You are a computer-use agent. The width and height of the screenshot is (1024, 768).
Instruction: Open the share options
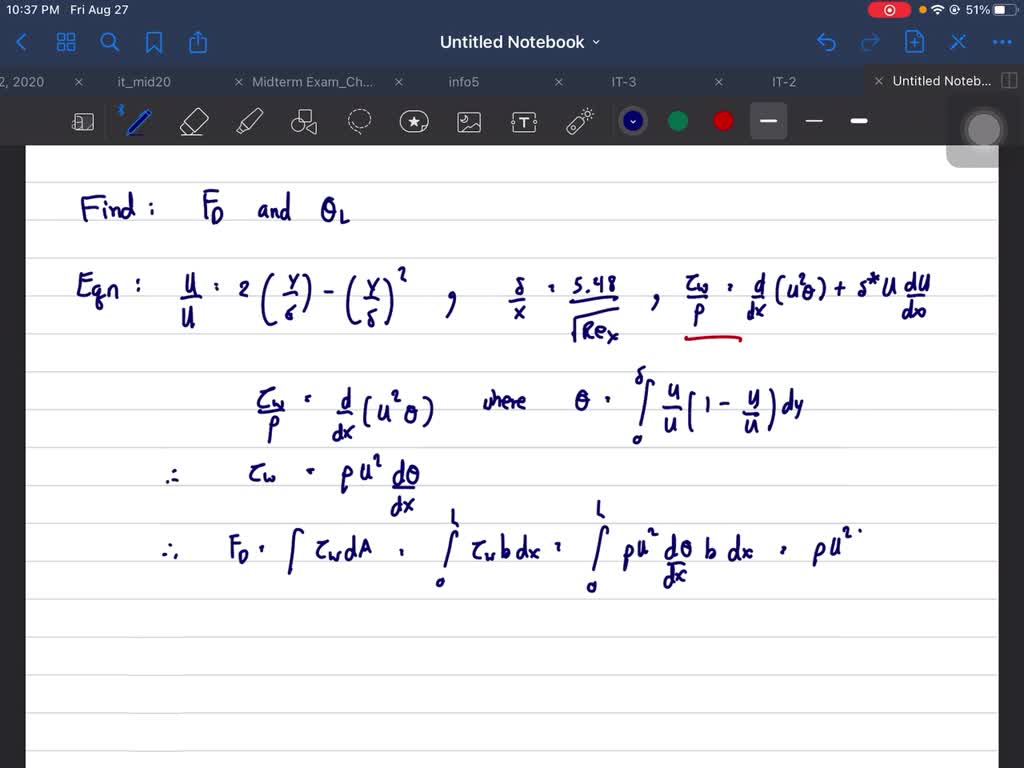(197, 42)
